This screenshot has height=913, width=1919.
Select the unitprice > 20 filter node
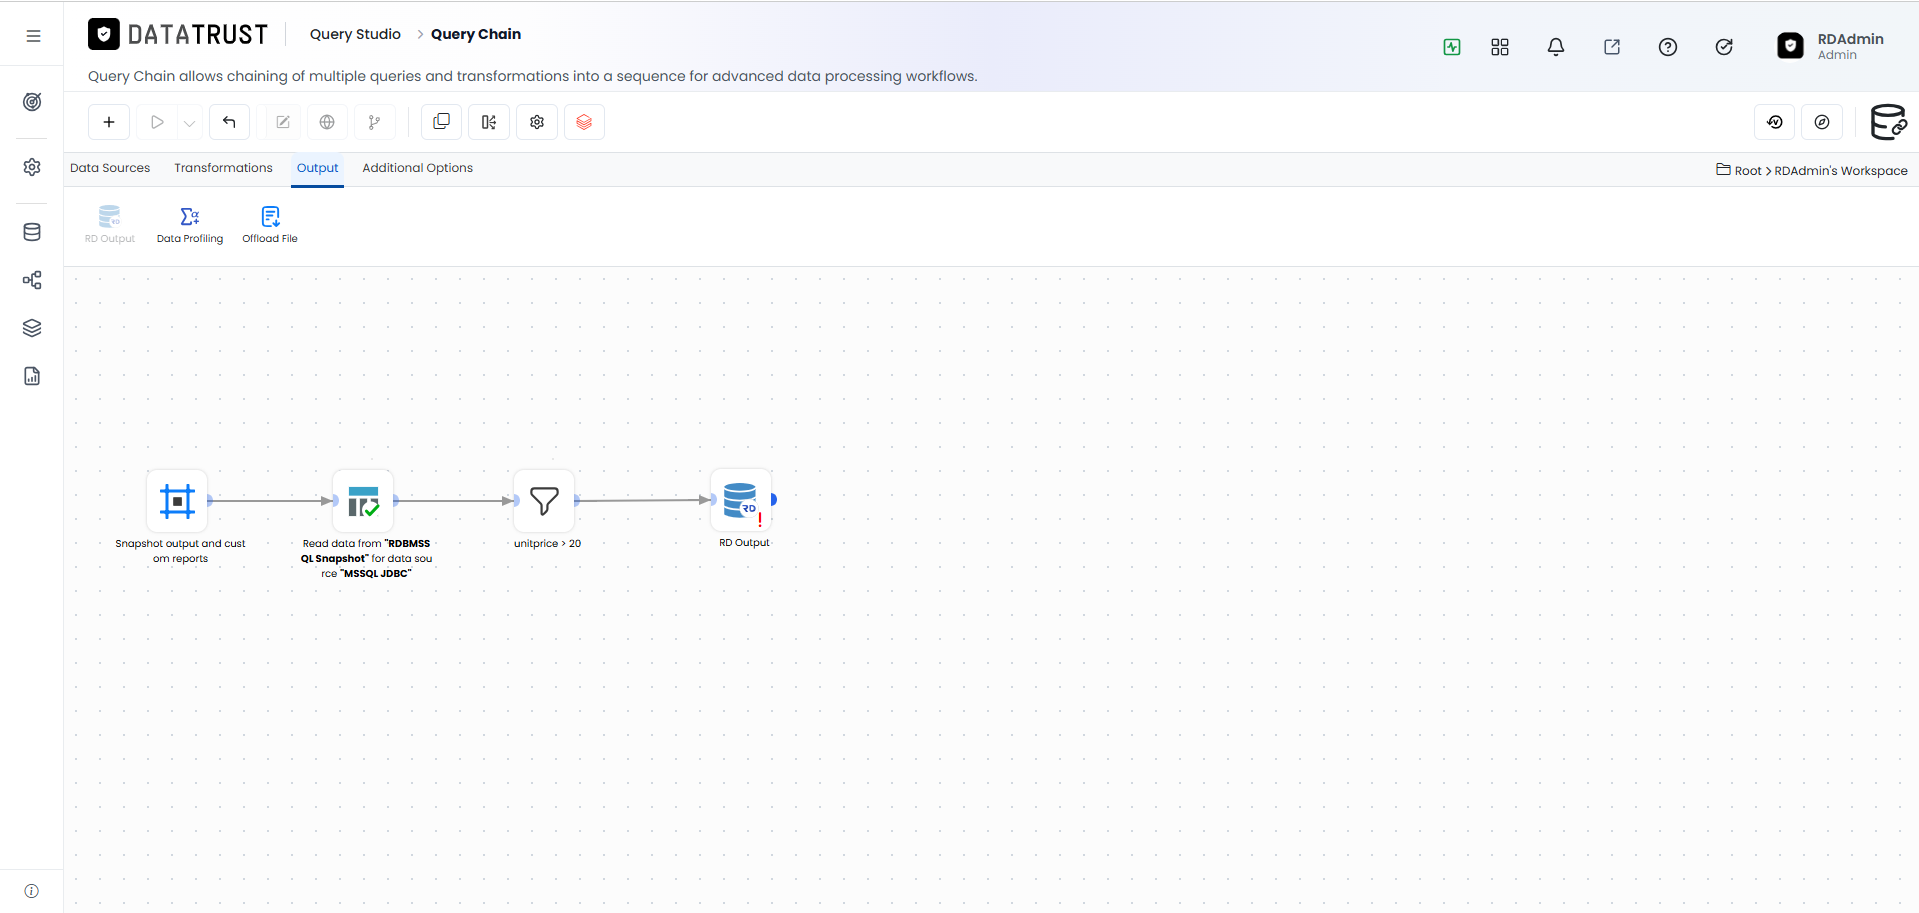click(544, 501)
